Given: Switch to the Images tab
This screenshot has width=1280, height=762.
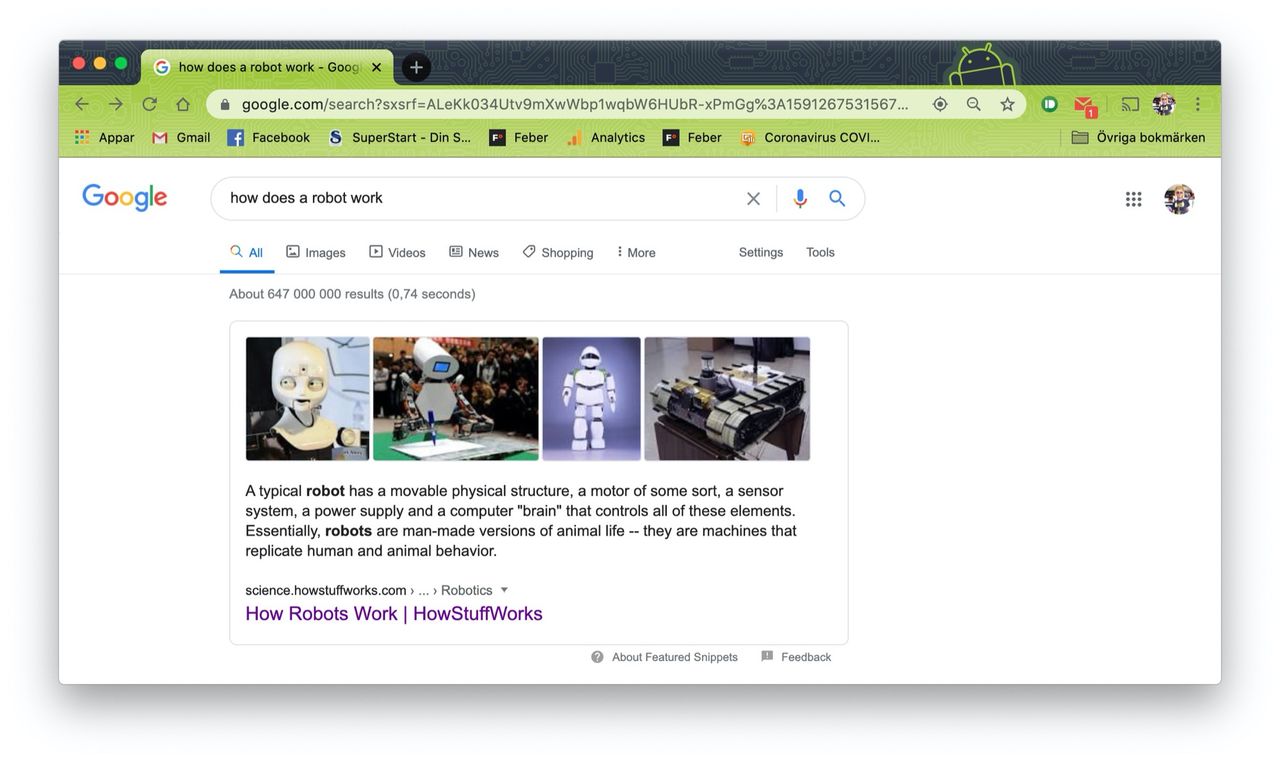Looking at the screenshot, I should click(316, 252).
